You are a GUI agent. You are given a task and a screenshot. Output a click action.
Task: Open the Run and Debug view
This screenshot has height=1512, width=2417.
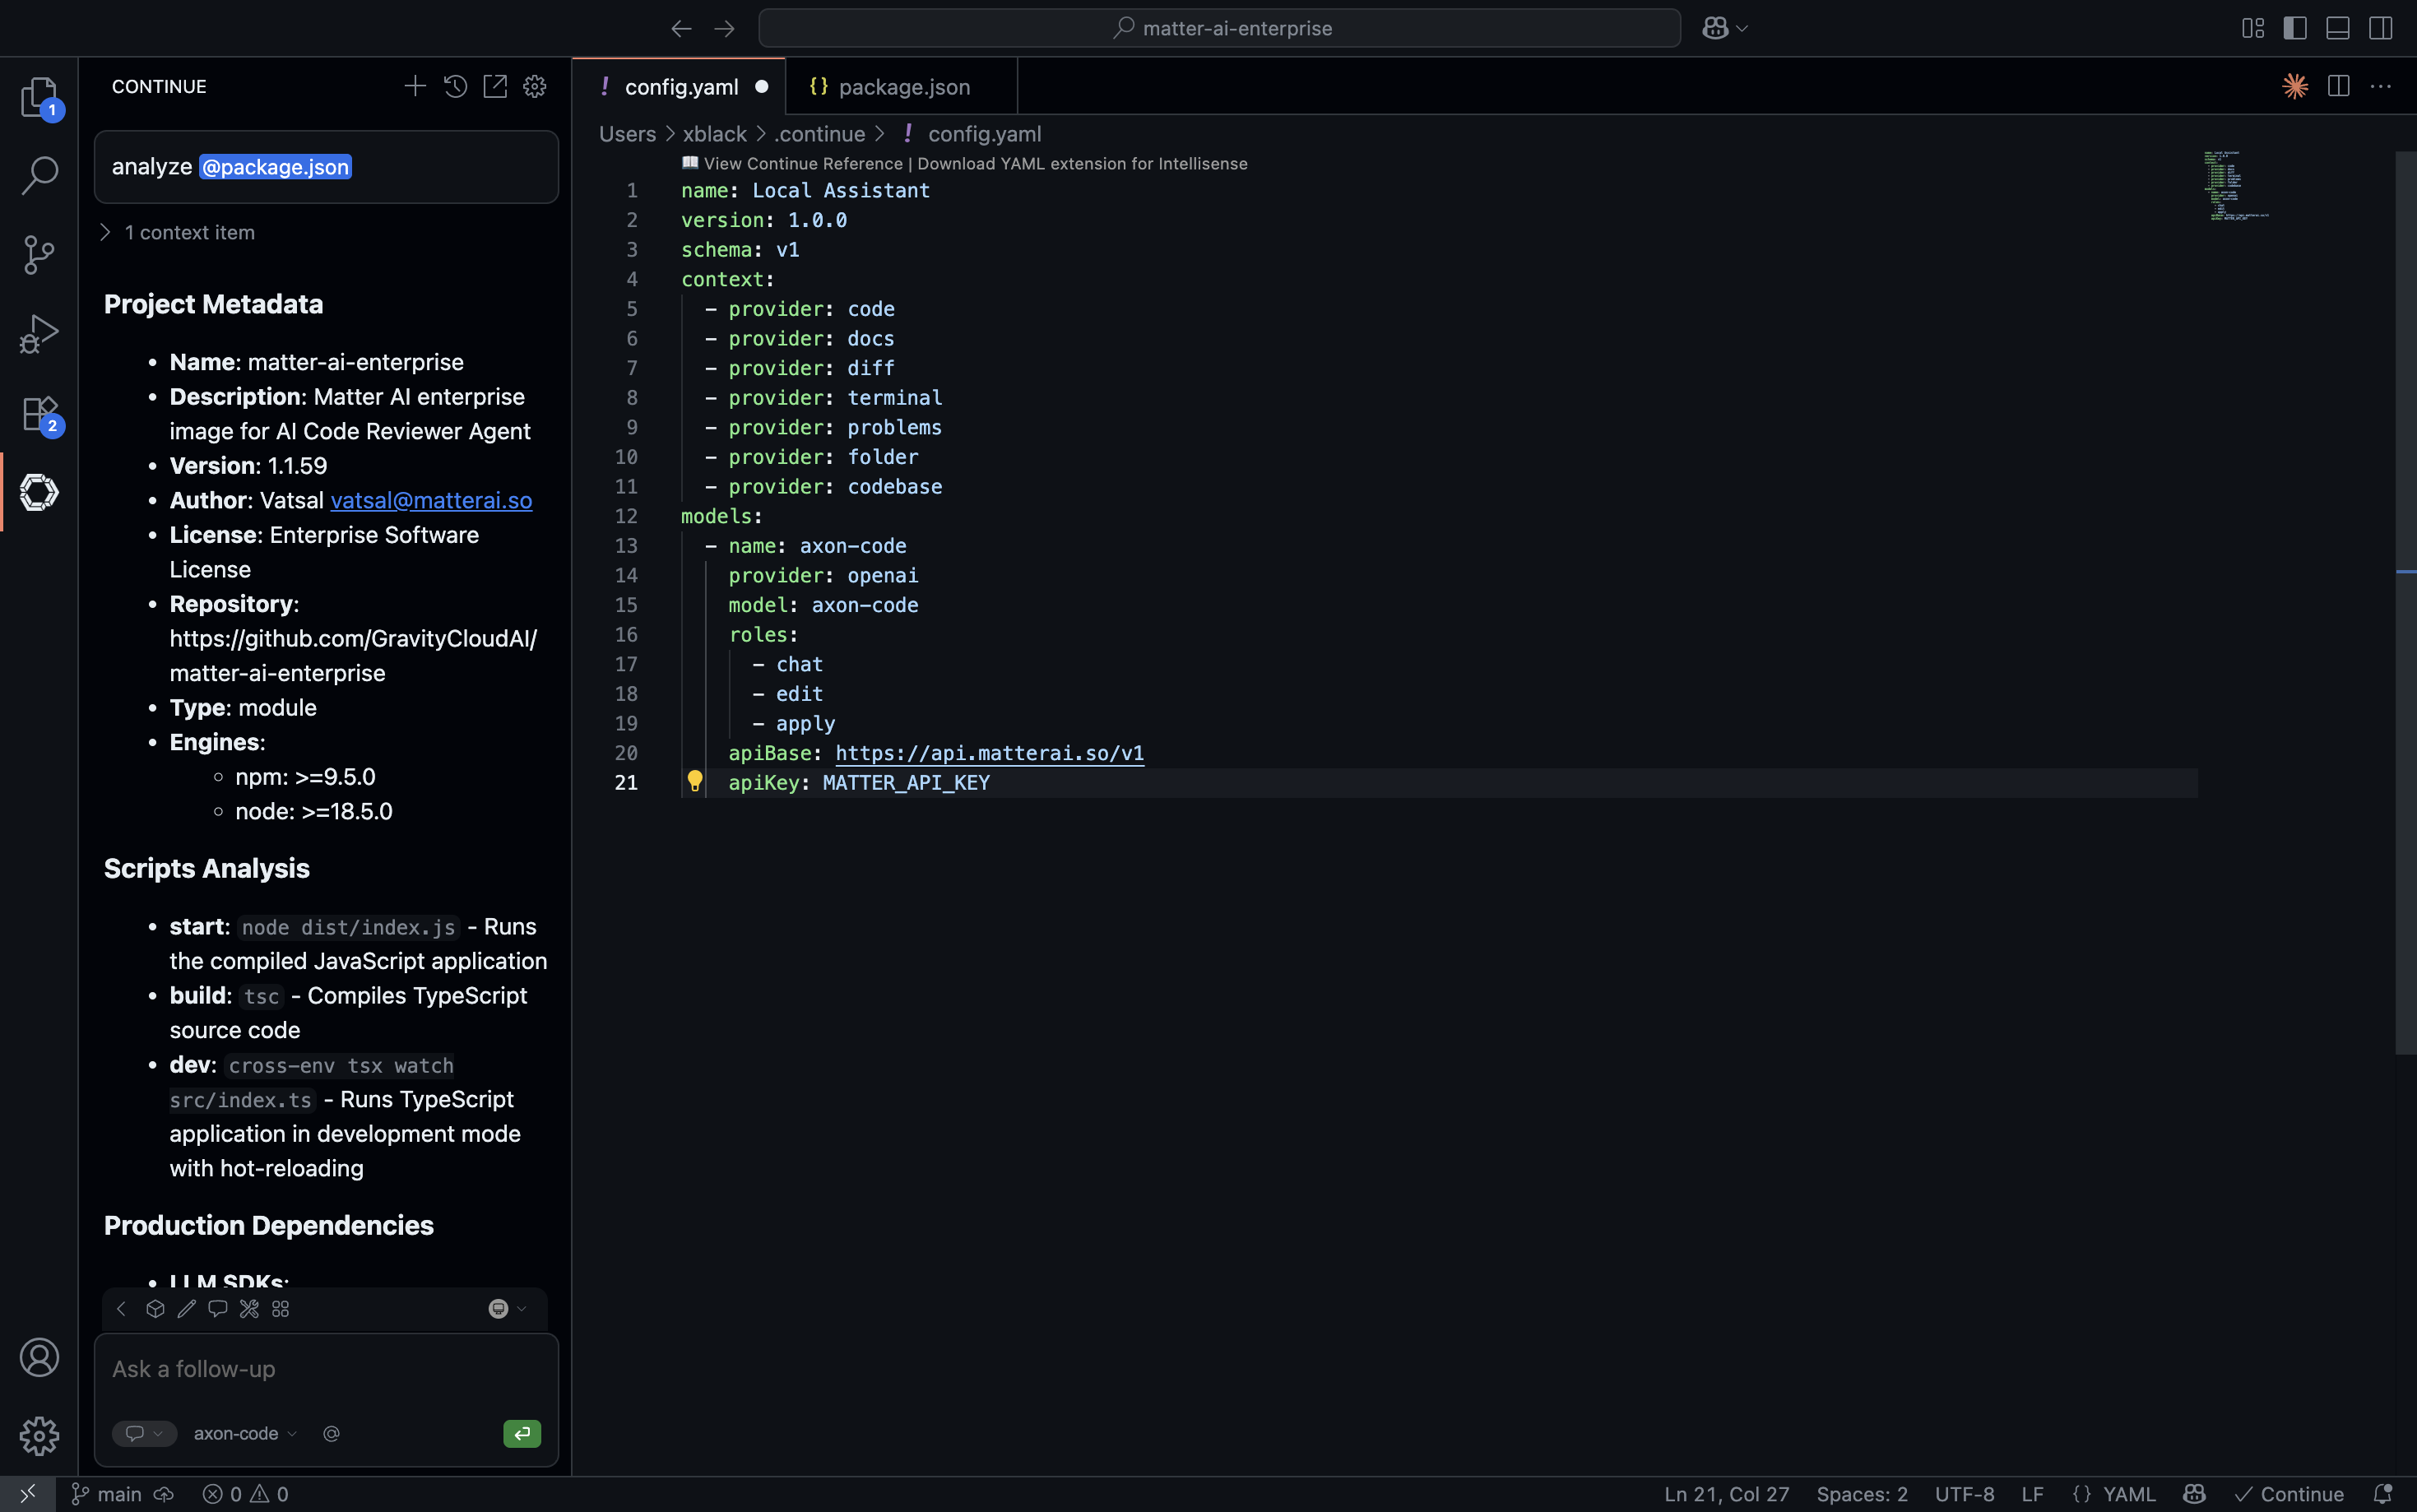39,334
